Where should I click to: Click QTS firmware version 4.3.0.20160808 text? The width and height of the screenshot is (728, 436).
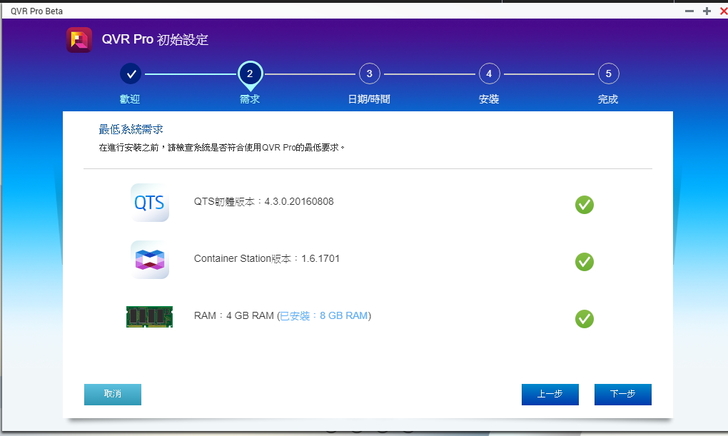[264, 202]
